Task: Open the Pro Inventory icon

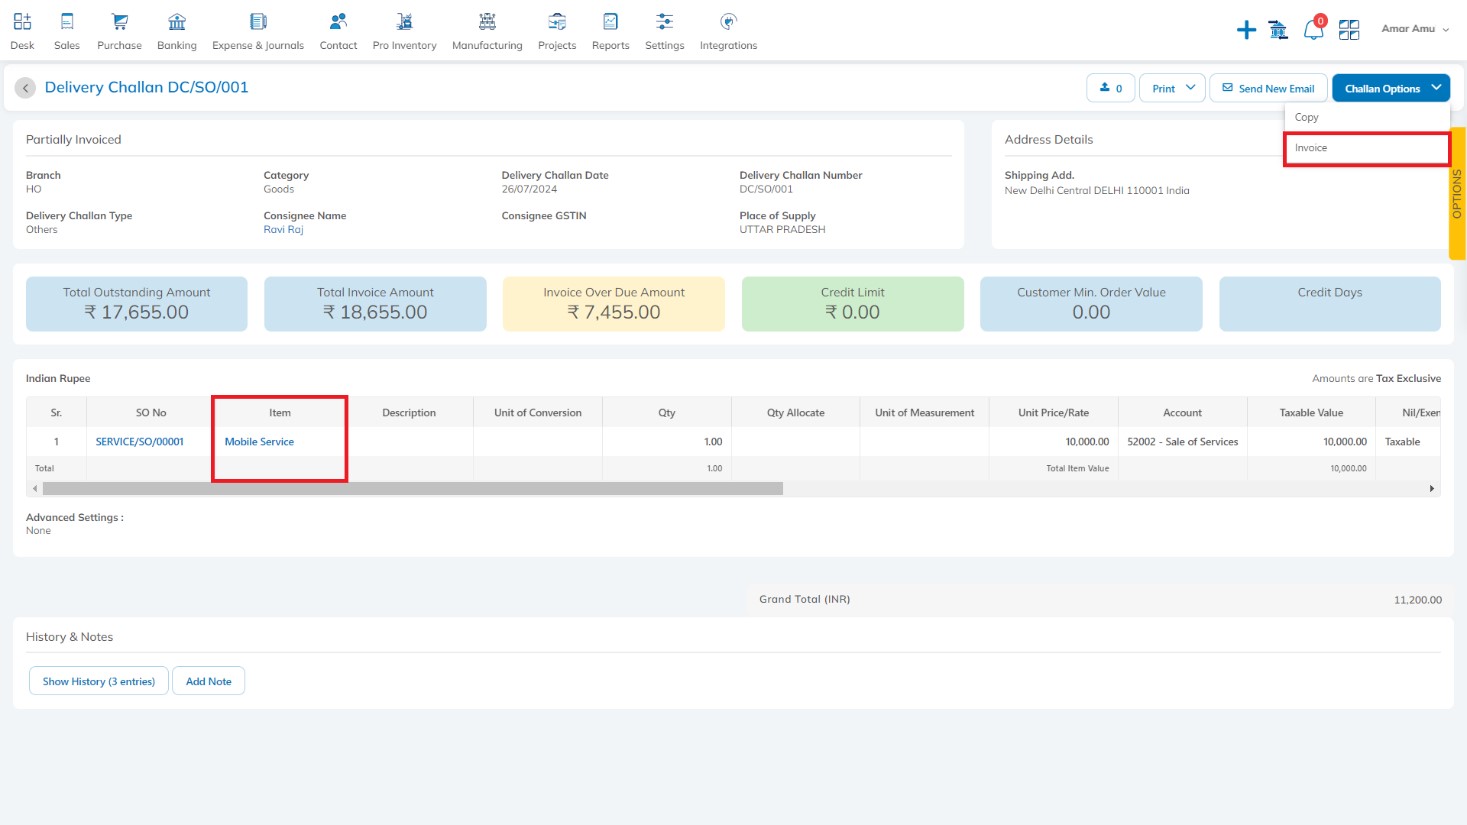Action: point(404,21)
